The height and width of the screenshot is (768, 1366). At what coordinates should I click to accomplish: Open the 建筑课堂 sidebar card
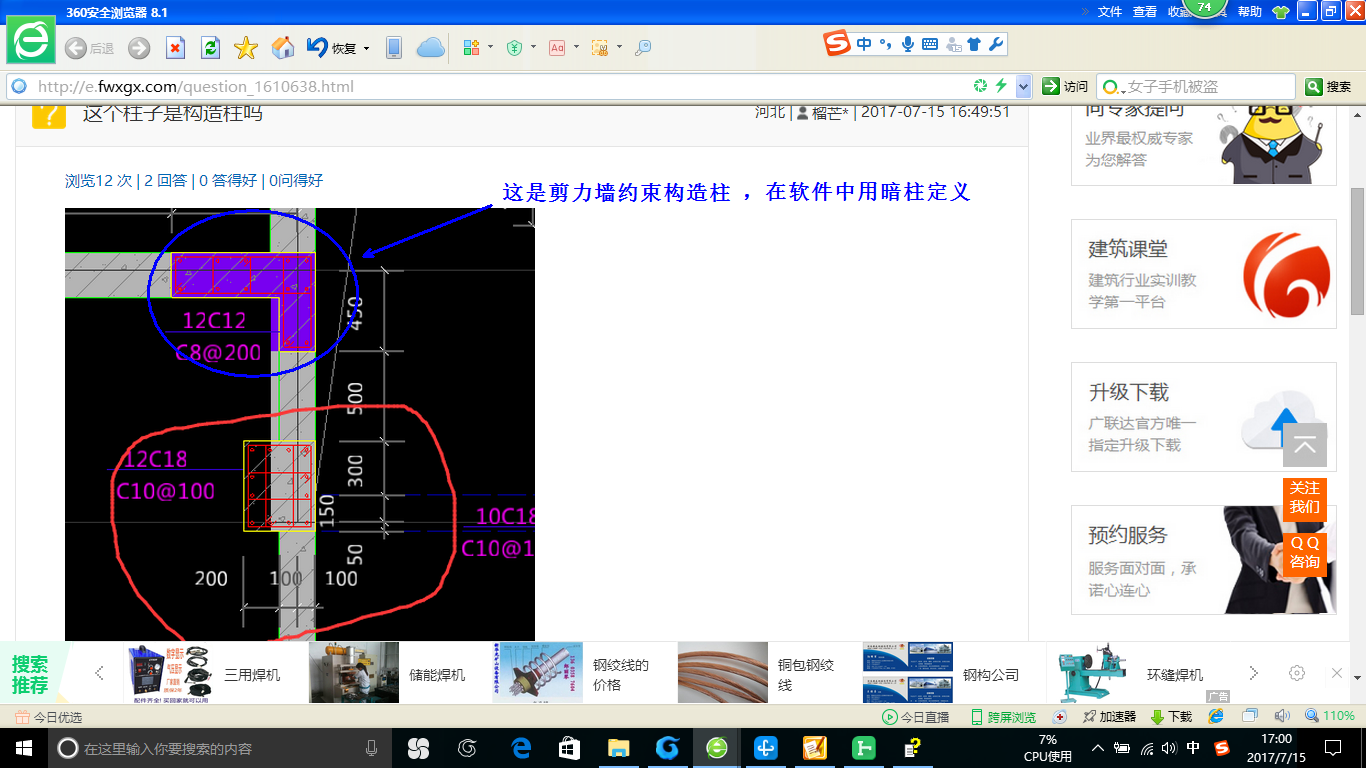[1204, 274]
